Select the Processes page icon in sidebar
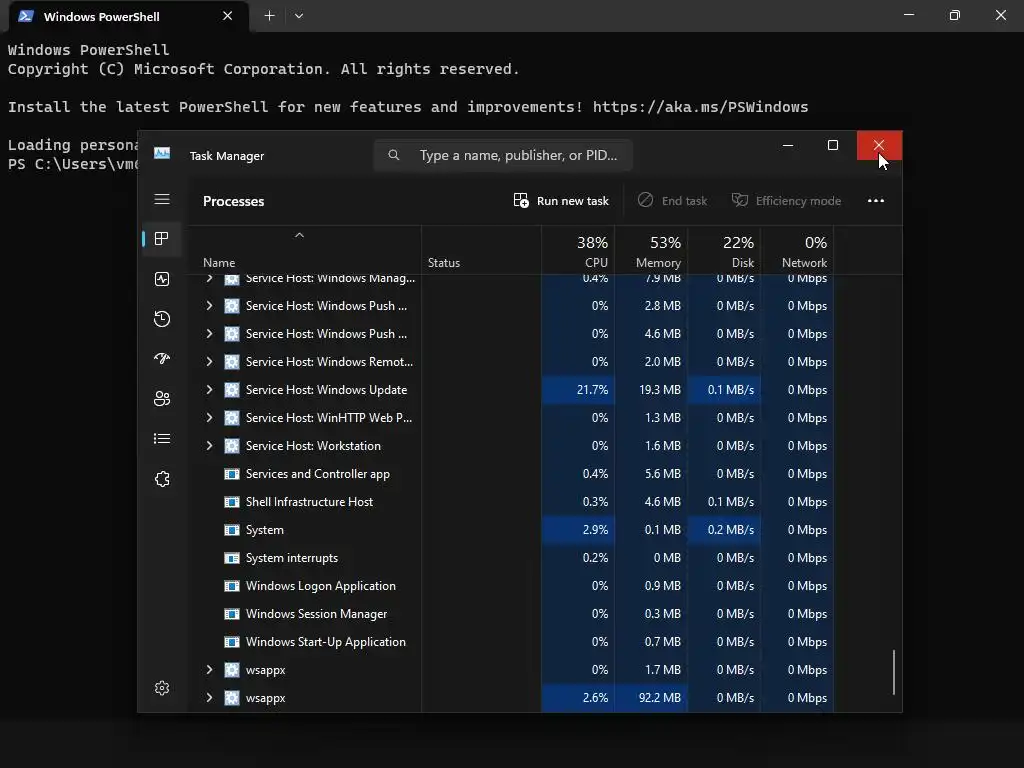The width and height of the screenshot is (1024, 768). (x=162, y=239)
